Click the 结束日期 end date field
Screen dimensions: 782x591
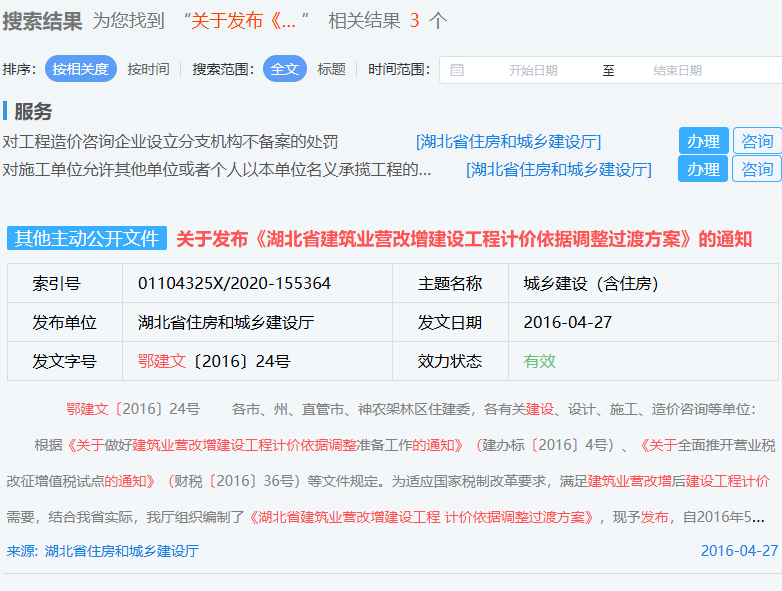click(x=677, y=70)
